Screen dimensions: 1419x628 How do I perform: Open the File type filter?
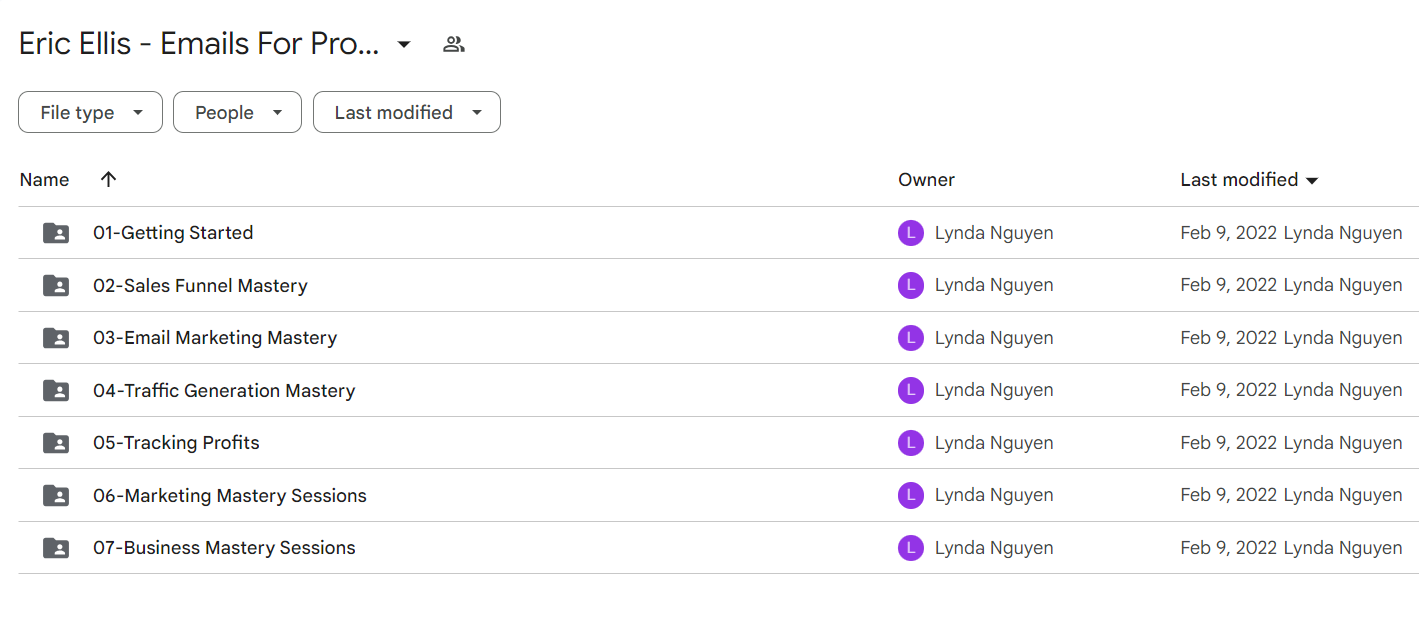click(90, 112)
